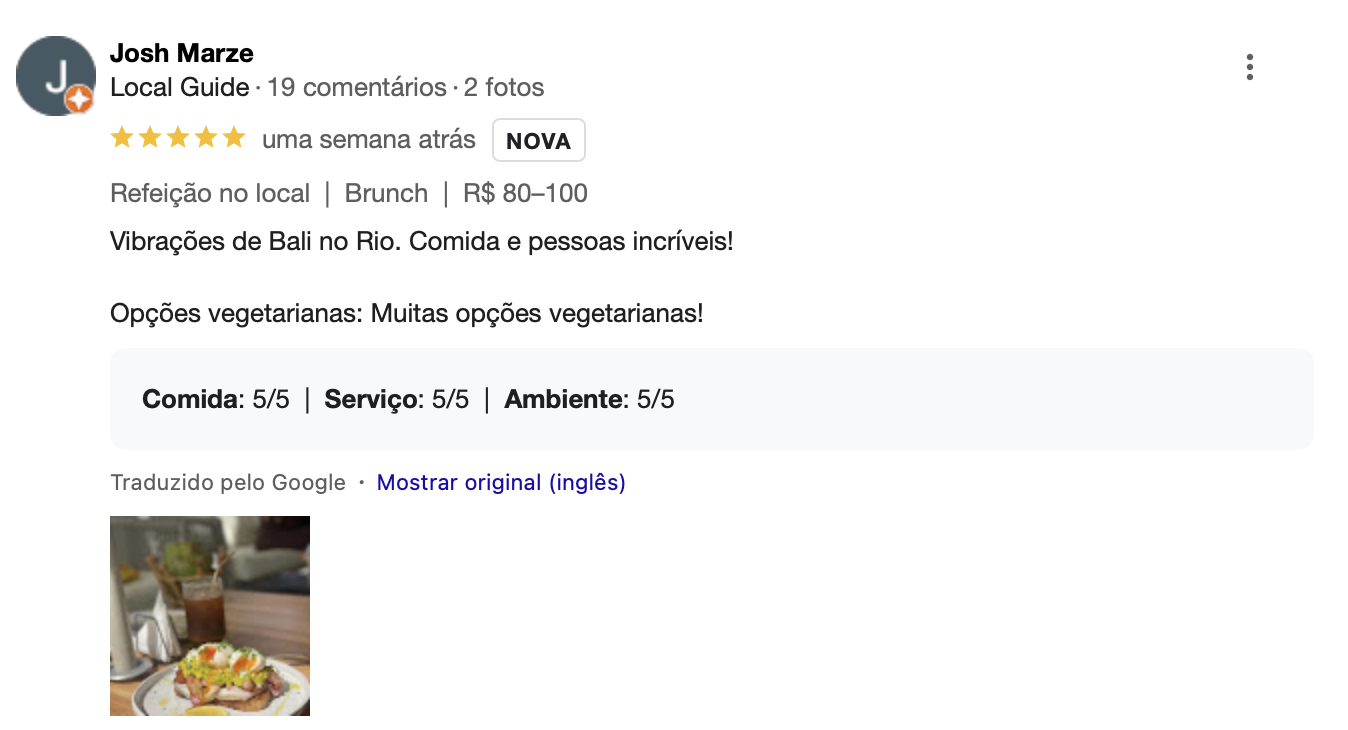Click the Ambiente 5/5 rating
1348x730 pixels.
click(590, 400)
